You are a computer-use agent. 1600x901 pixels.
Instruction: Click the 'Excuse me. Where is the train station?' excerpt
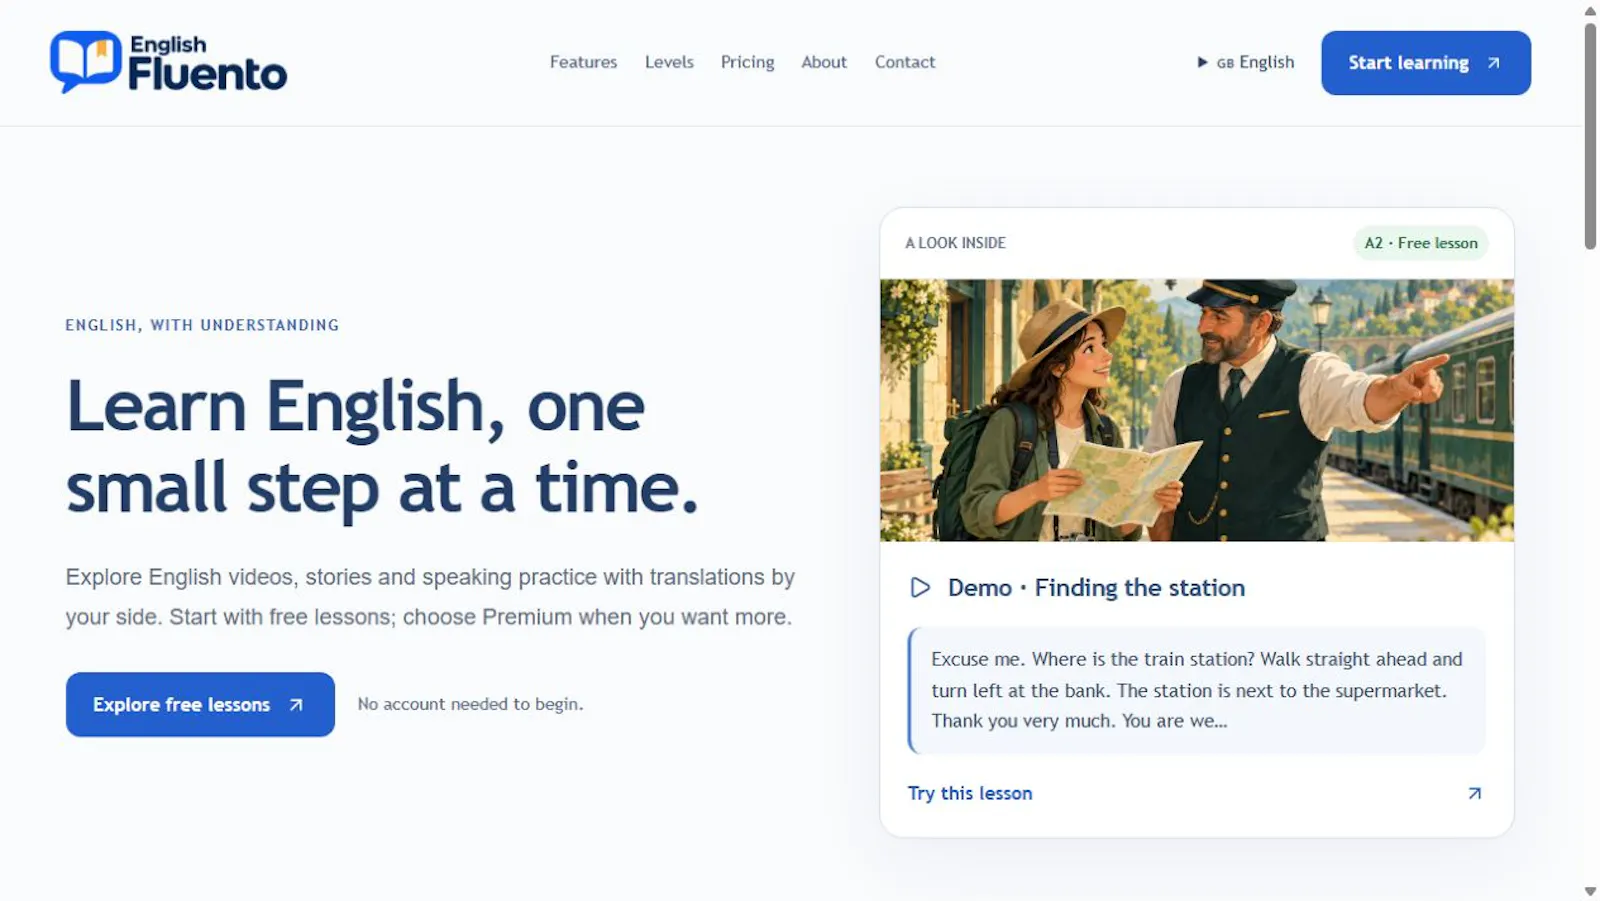[x=1196, y=690]
